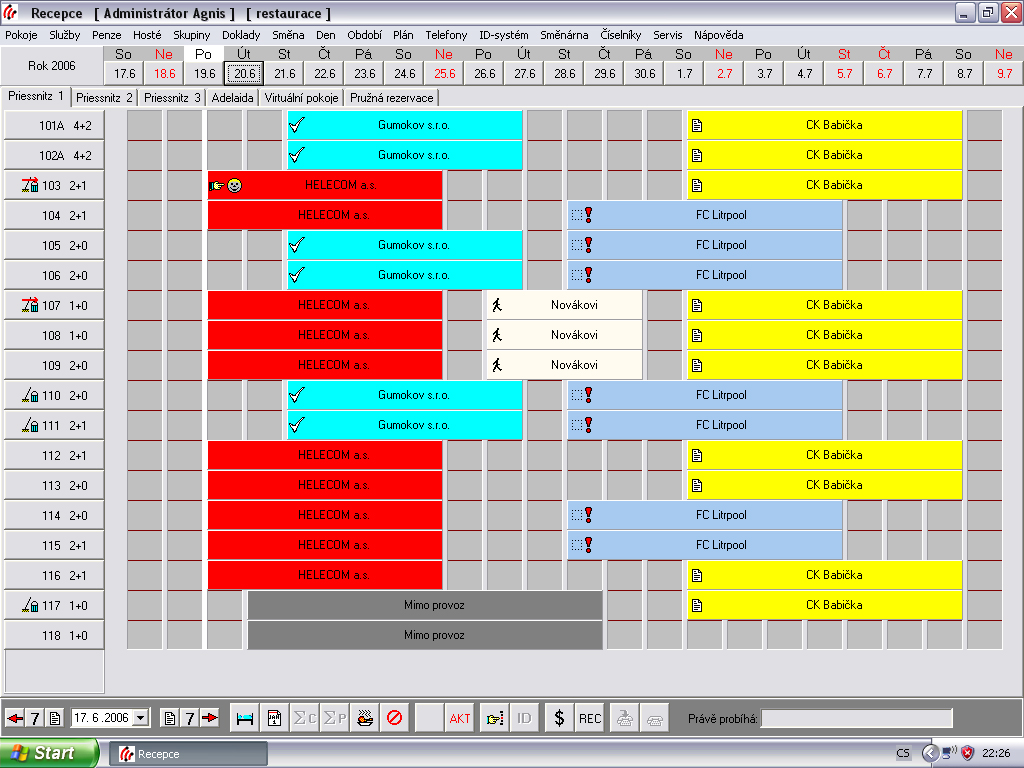Click the dollar sign toolbar button
1024x768 pixels.
coord(559,718)
